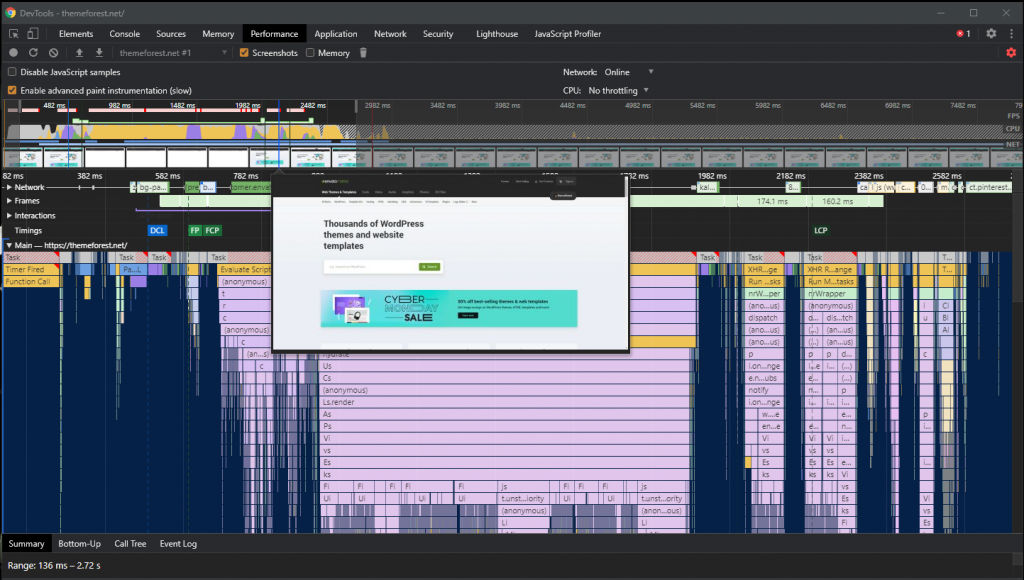
Task: Expand the Frames track
Action: coord(9,201)
